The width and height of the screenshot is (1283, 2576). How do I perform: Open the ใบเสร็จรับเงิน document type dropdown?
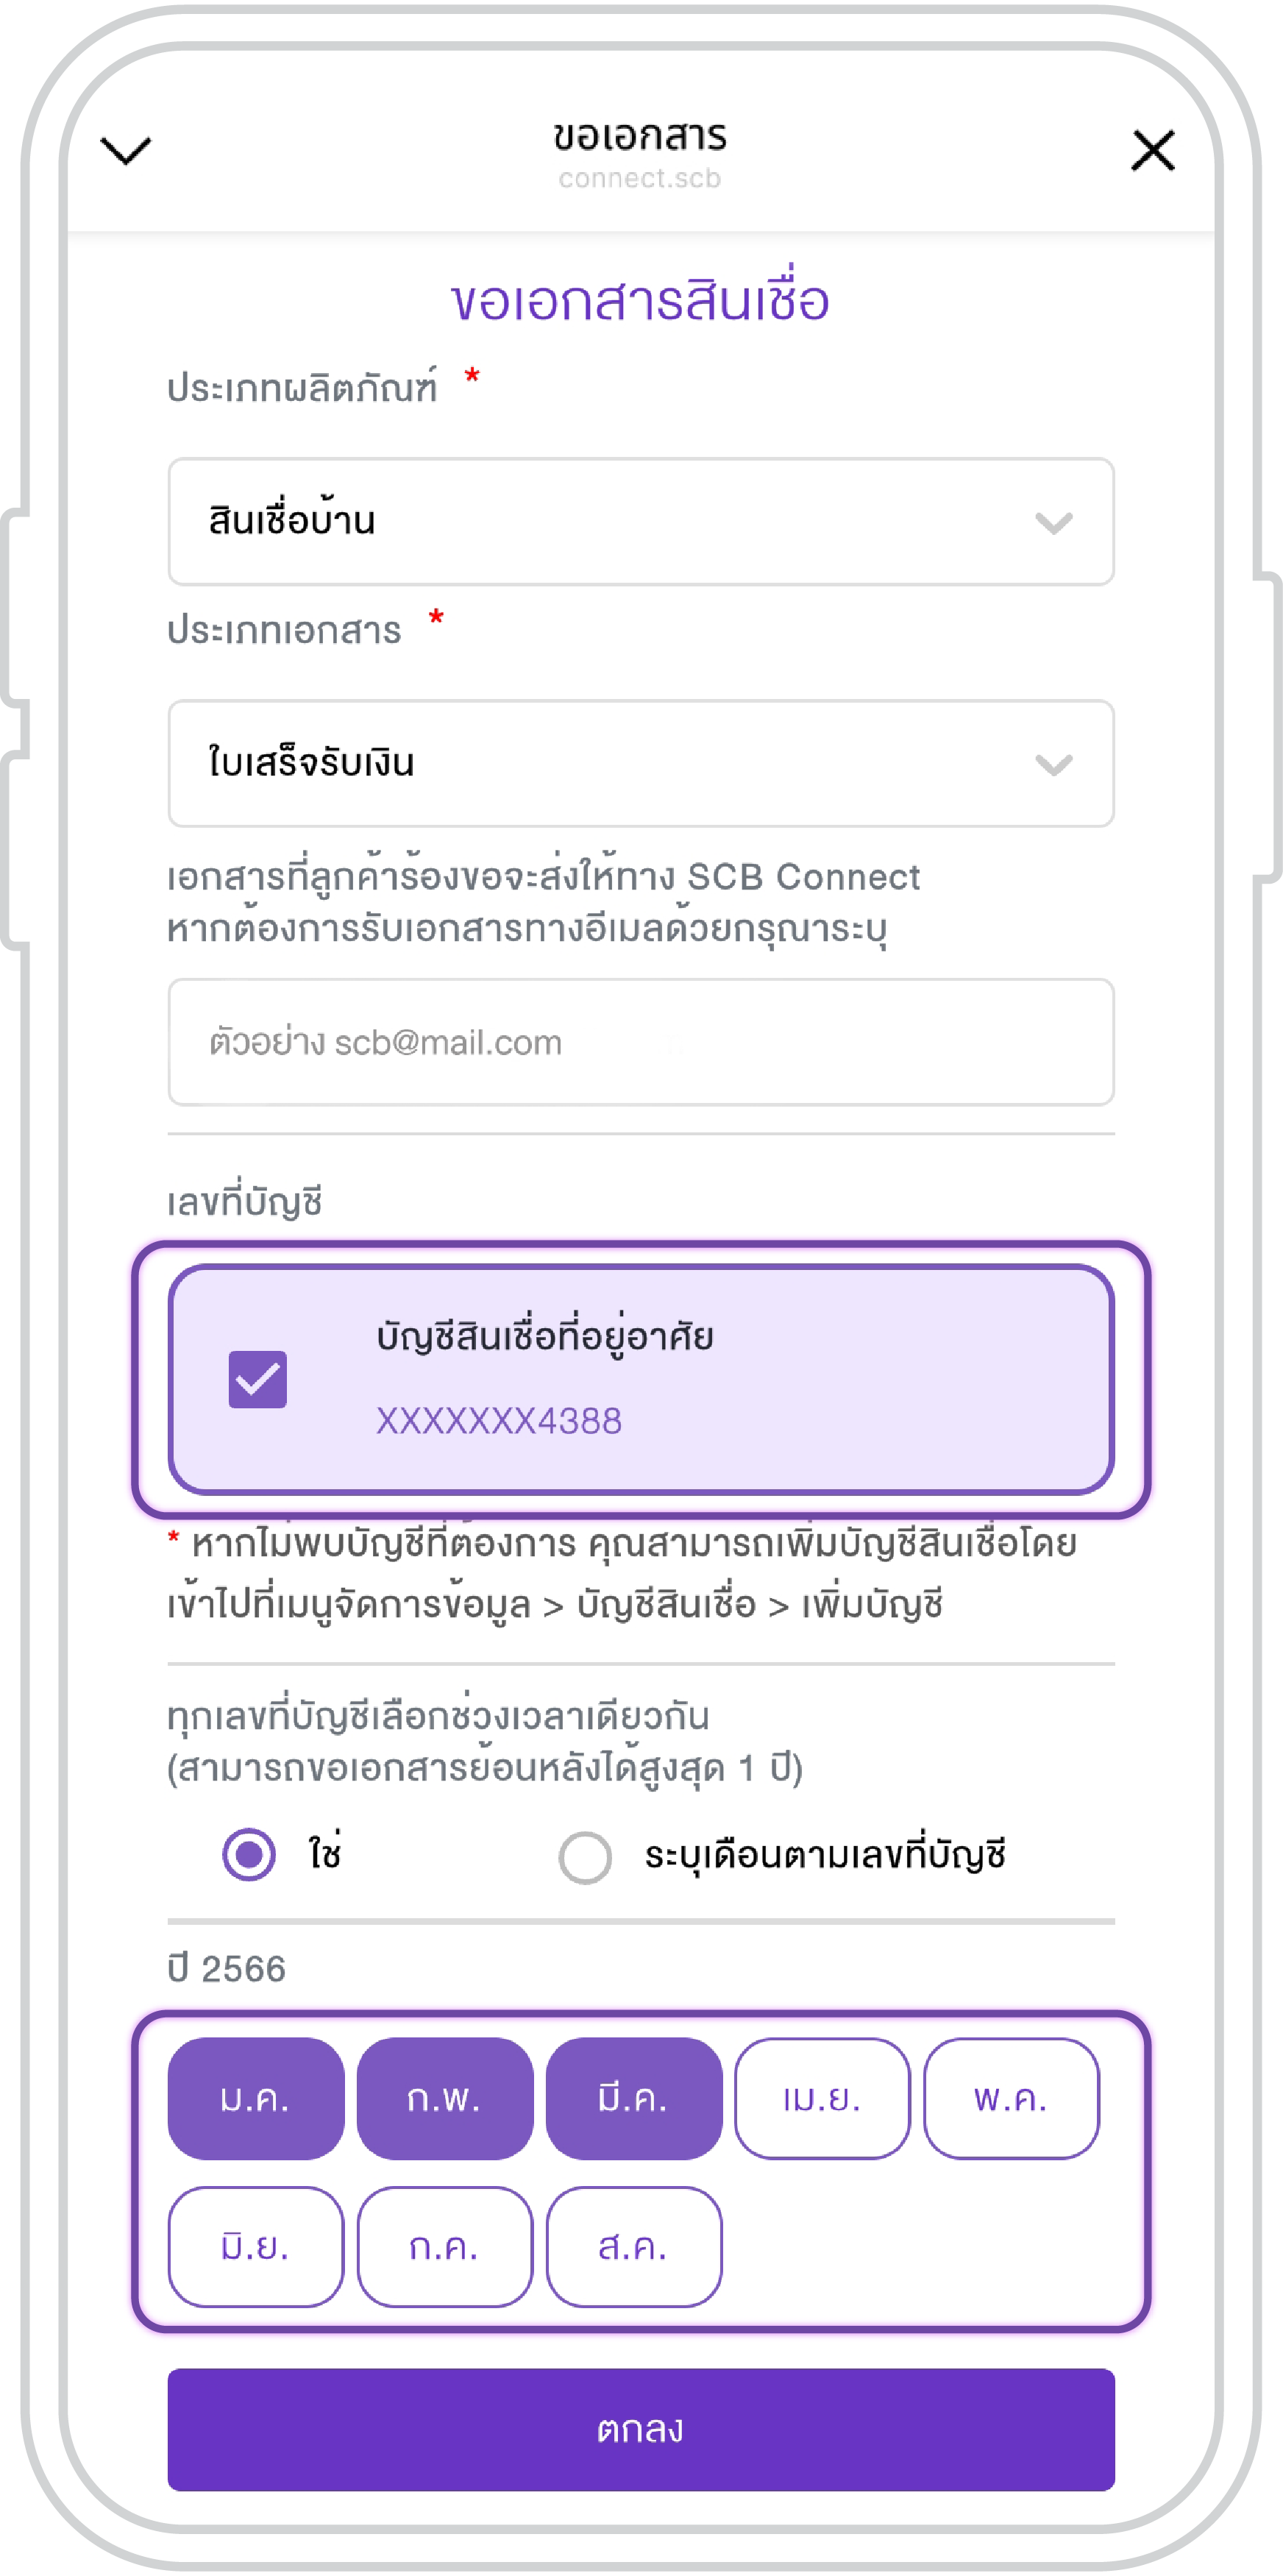click(x=641, y=763)
